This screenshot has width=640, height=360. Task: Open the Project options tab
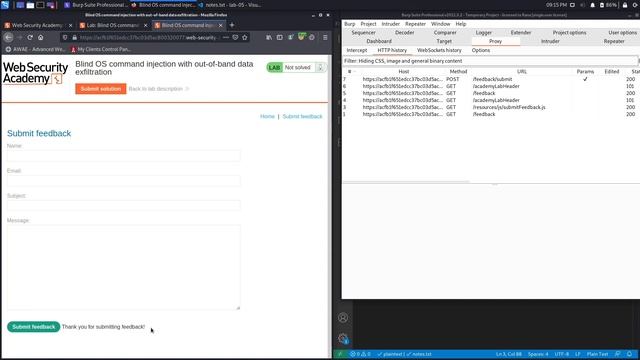pos(569,33)
